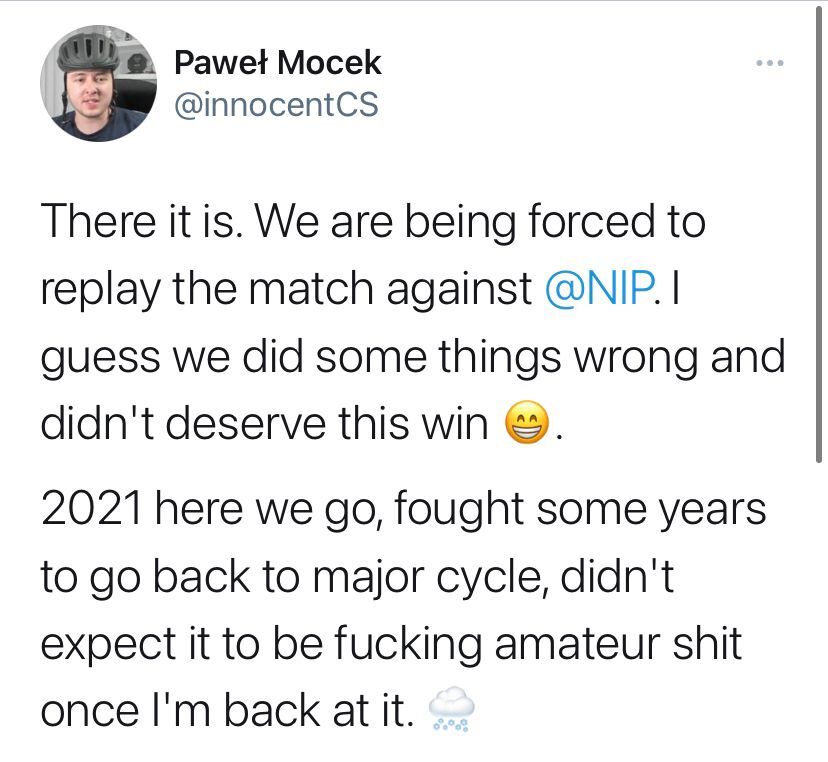
Task: Click the helmet in the avatar photo
Action: [87, 51]
